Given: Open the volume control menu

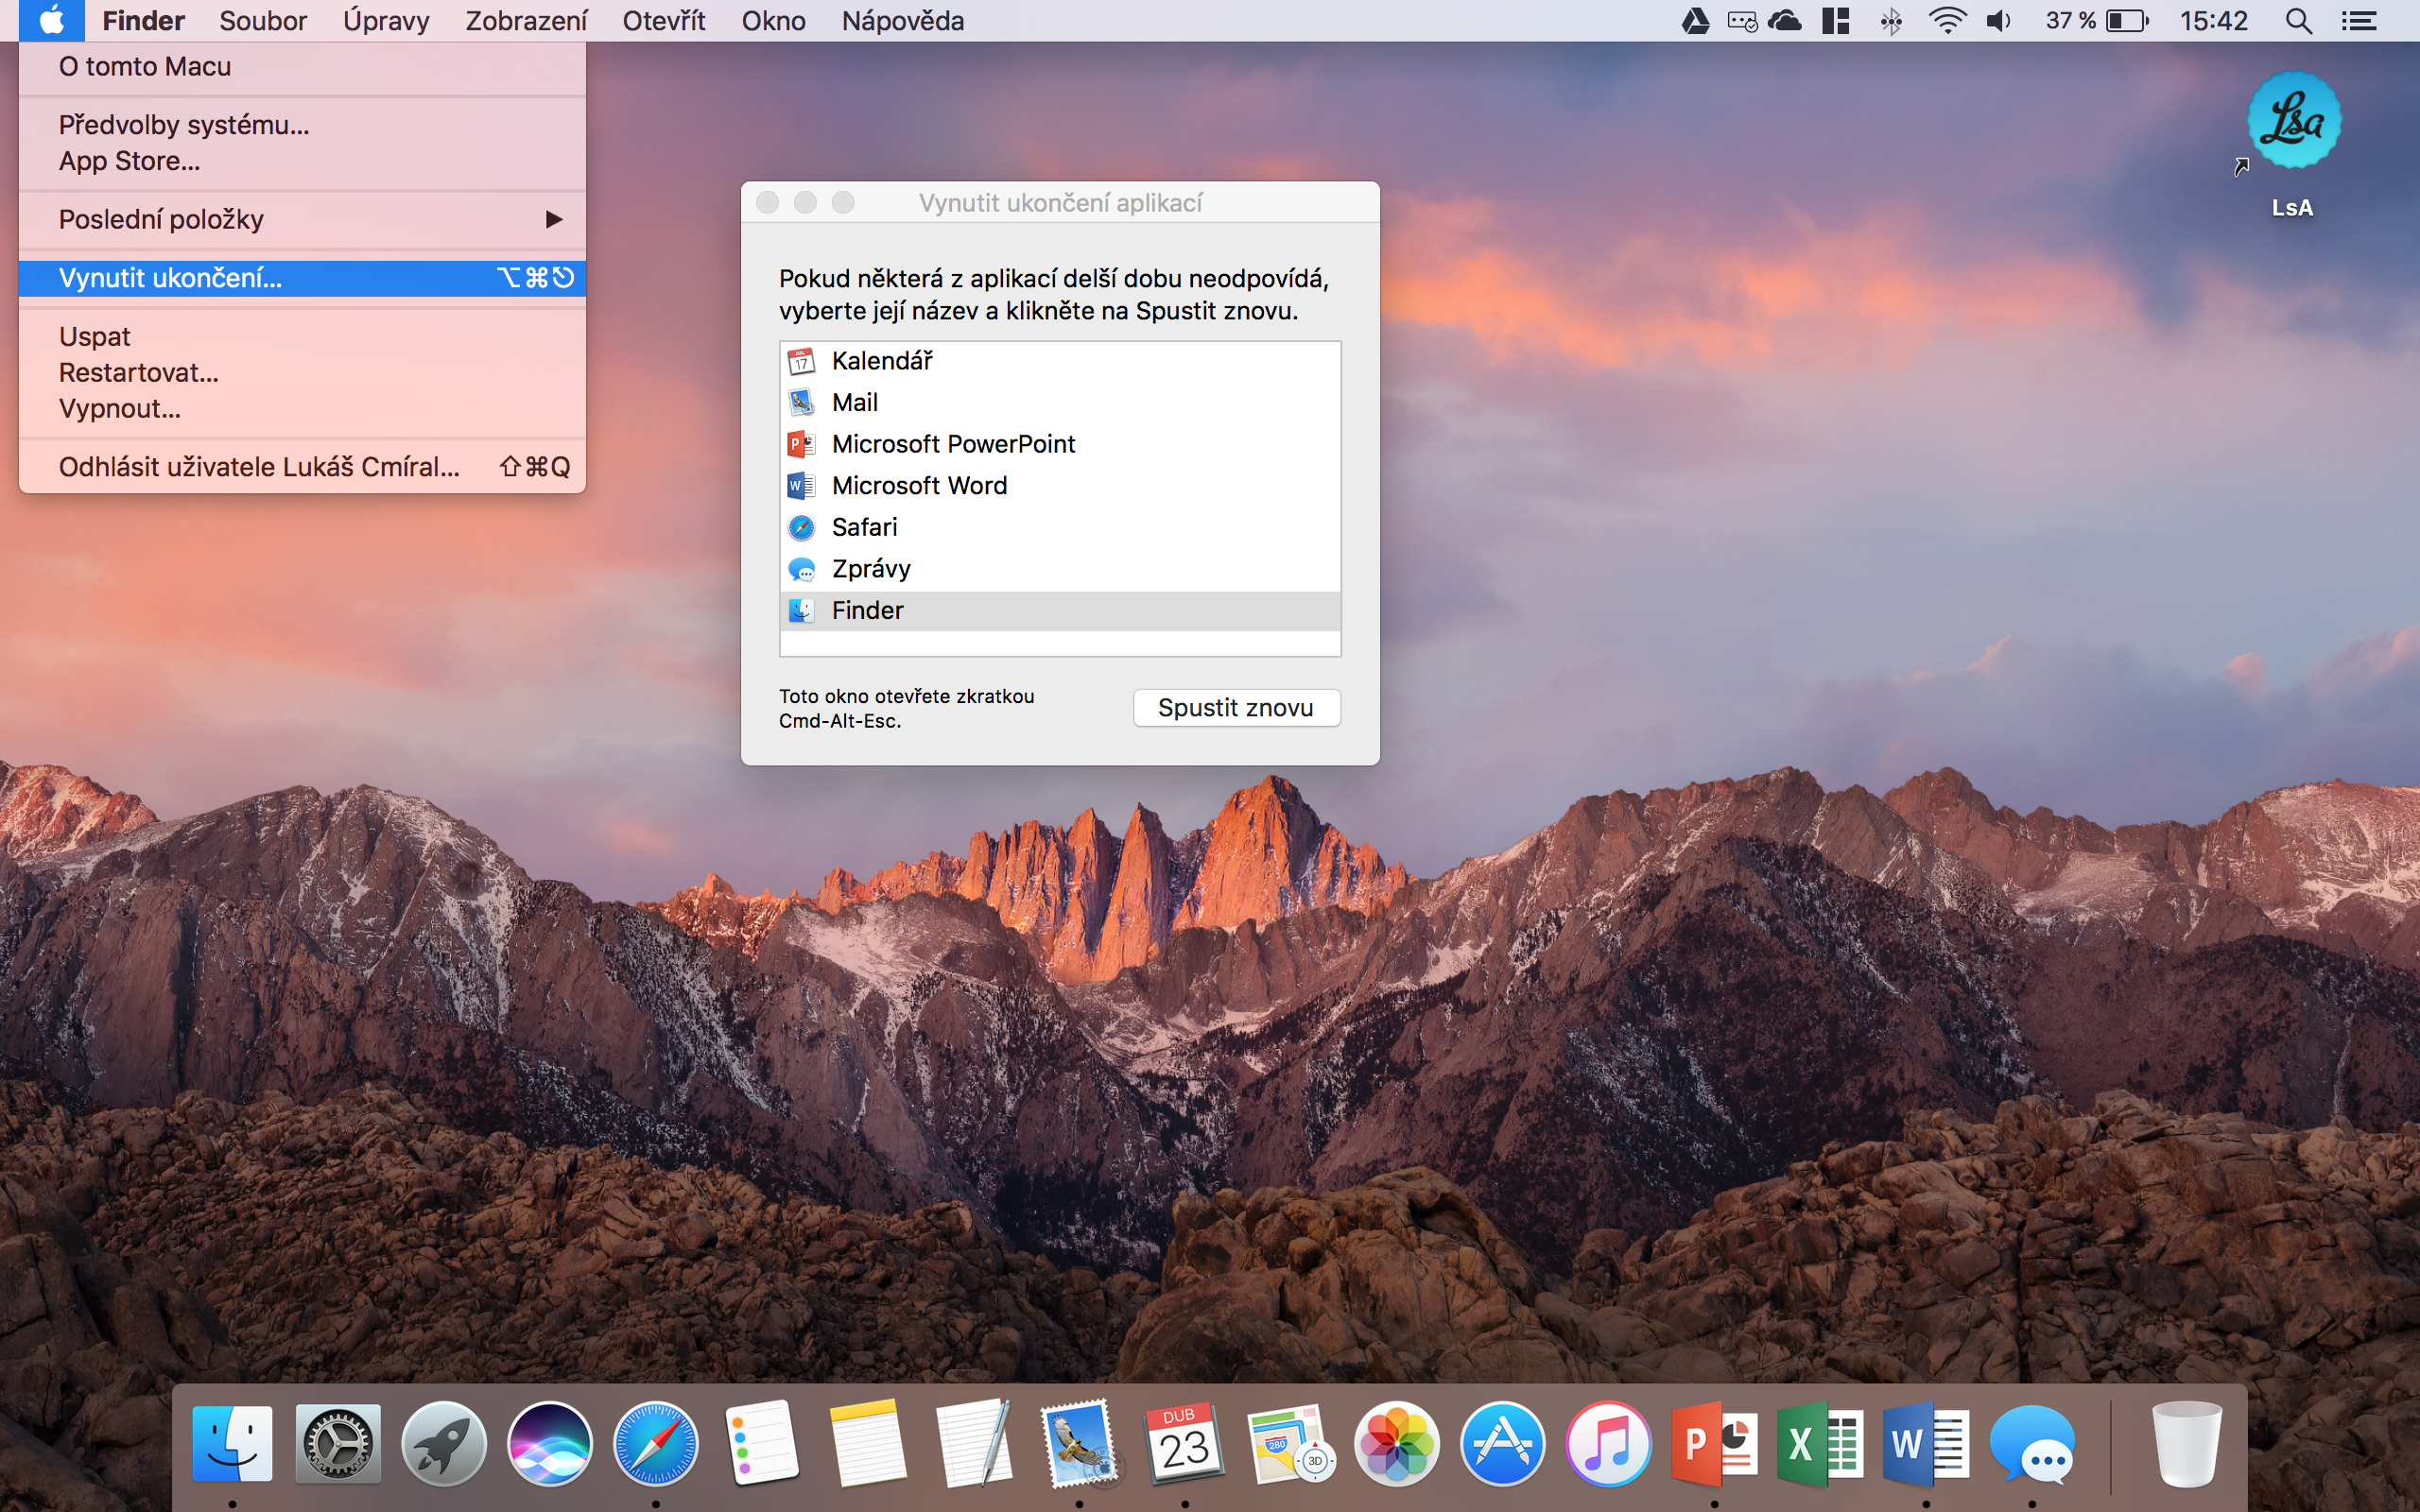Looking at the screenshot, I should pyautogui.click(x=1999, y=21).
